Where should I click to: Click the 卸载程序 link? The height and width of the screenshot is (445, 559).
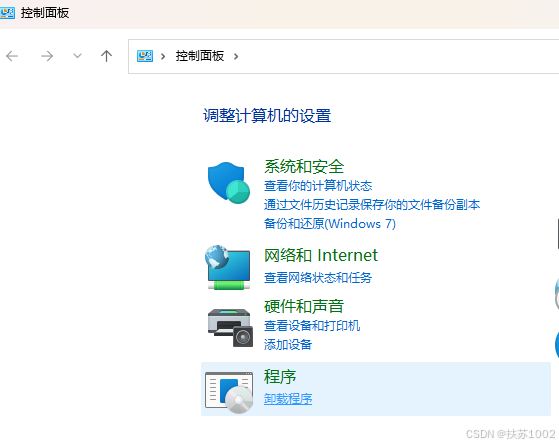click(x=288, y=399)
